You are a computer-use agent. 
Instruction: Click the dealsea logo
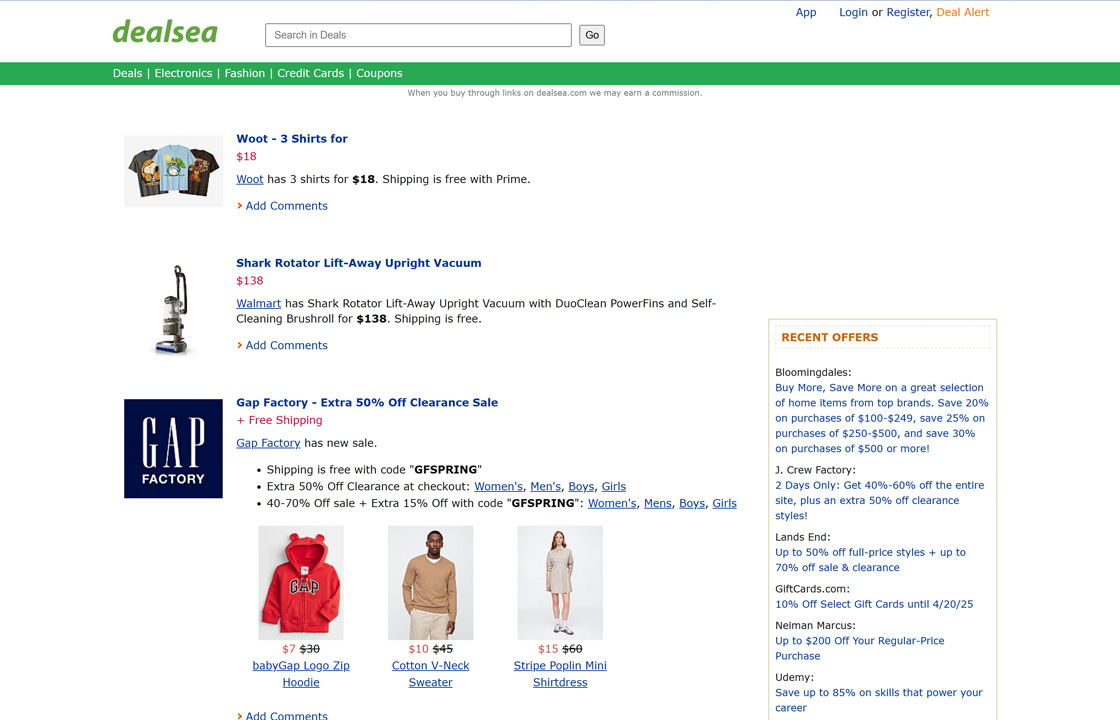(165, 32)
